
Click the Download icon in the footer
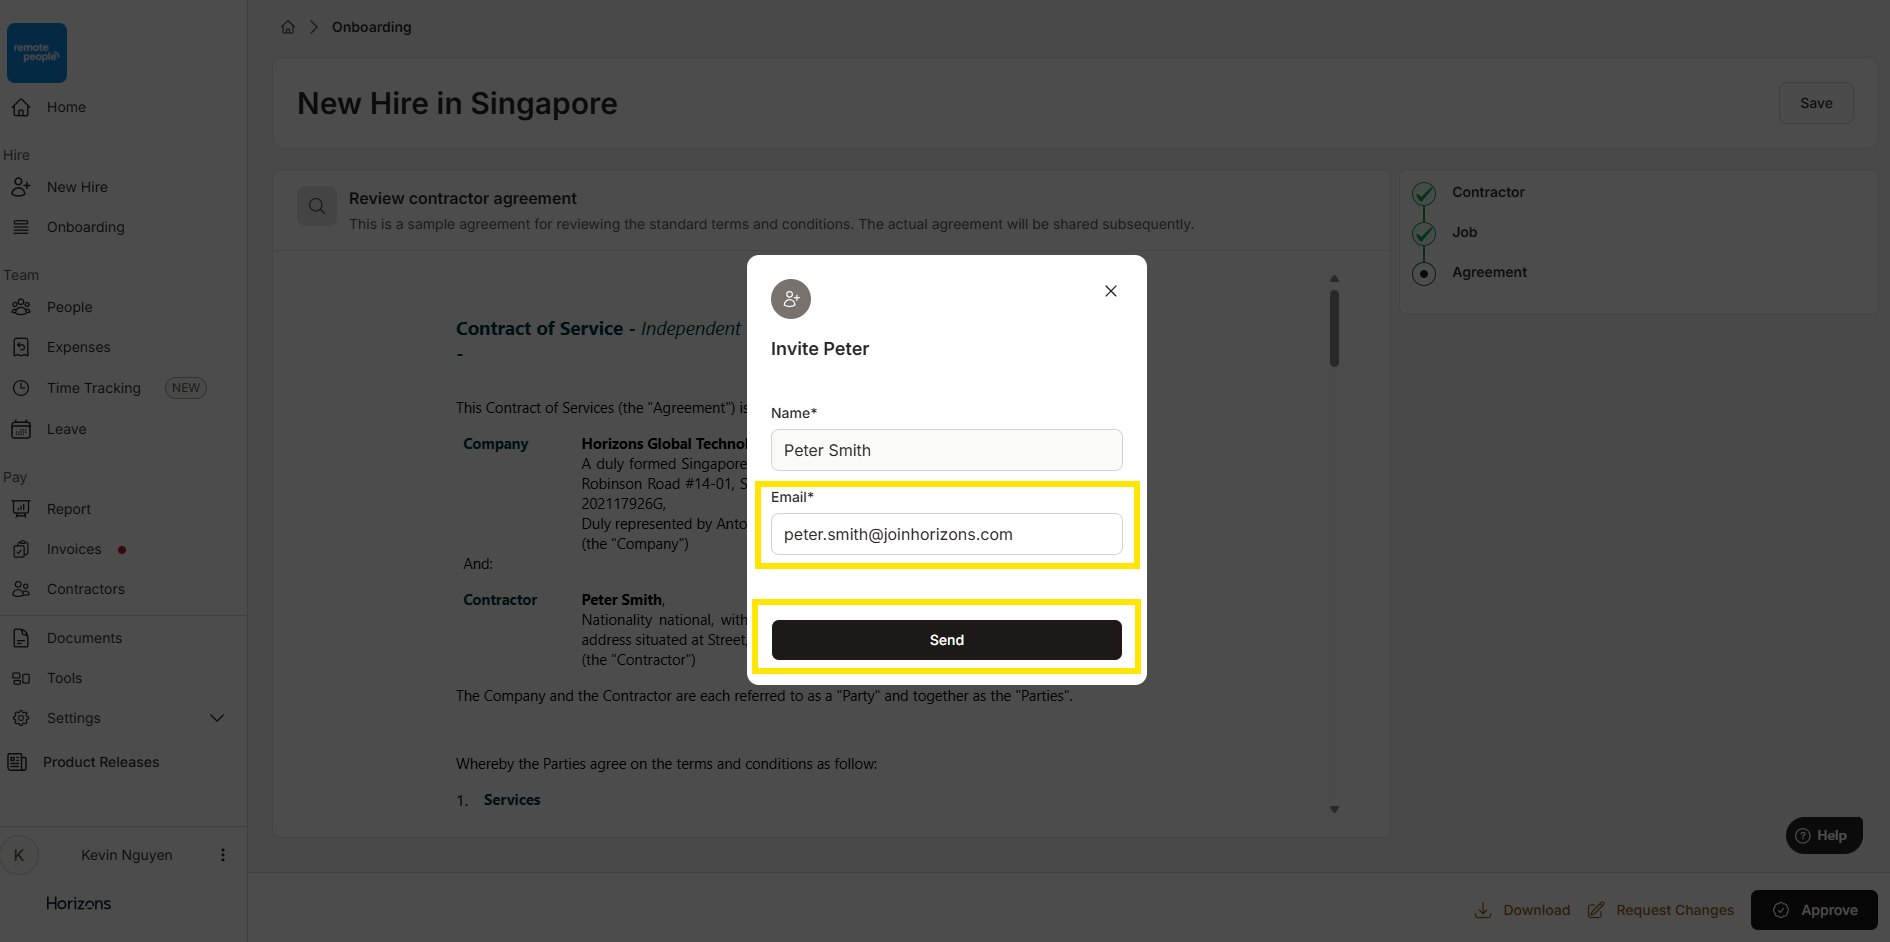(1483, 910)
